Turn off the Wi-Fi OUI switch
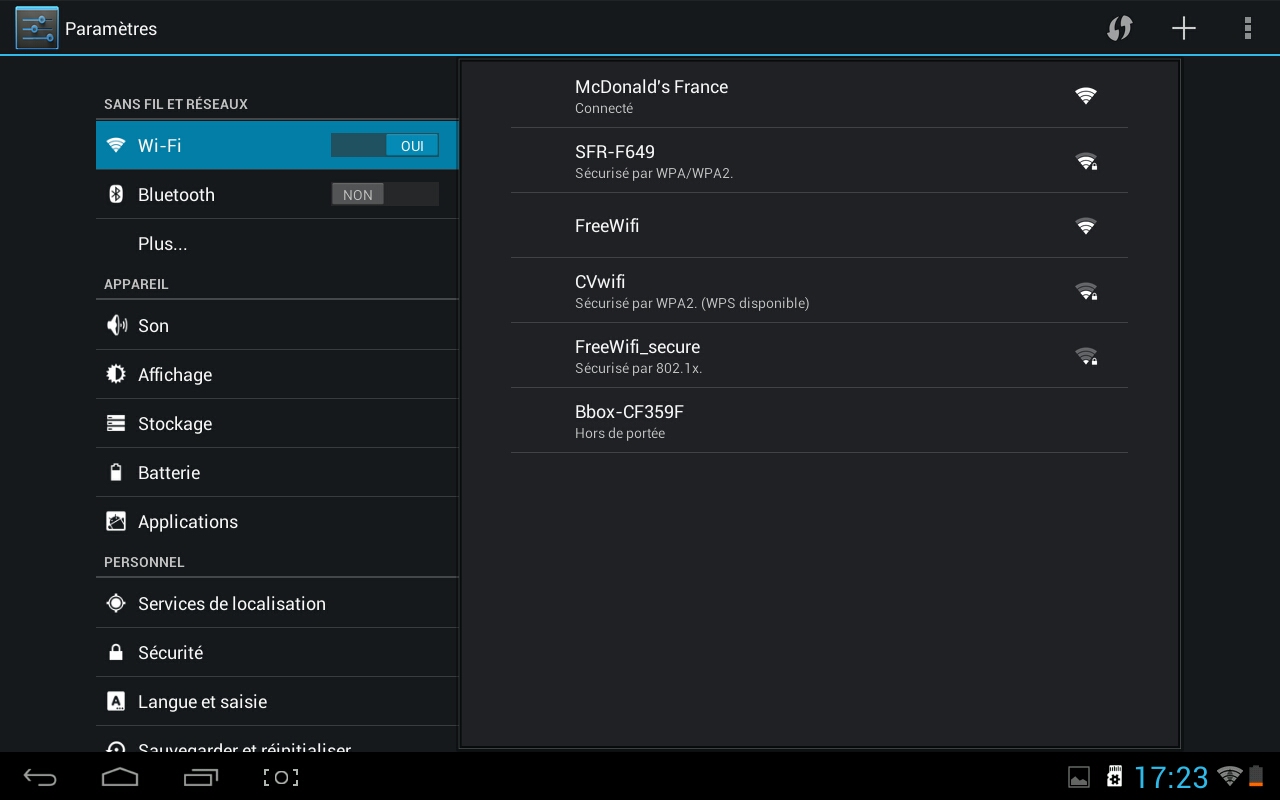This screenshot has height=800, width=1280. pyautogui.click(x=385, y=145)
